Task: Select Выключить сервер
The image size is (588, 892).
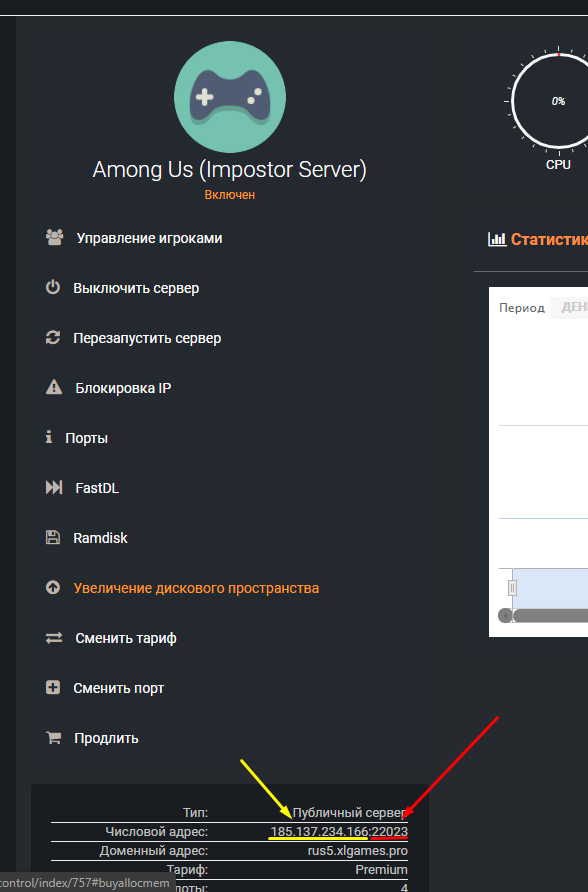Action: [136, 288]
